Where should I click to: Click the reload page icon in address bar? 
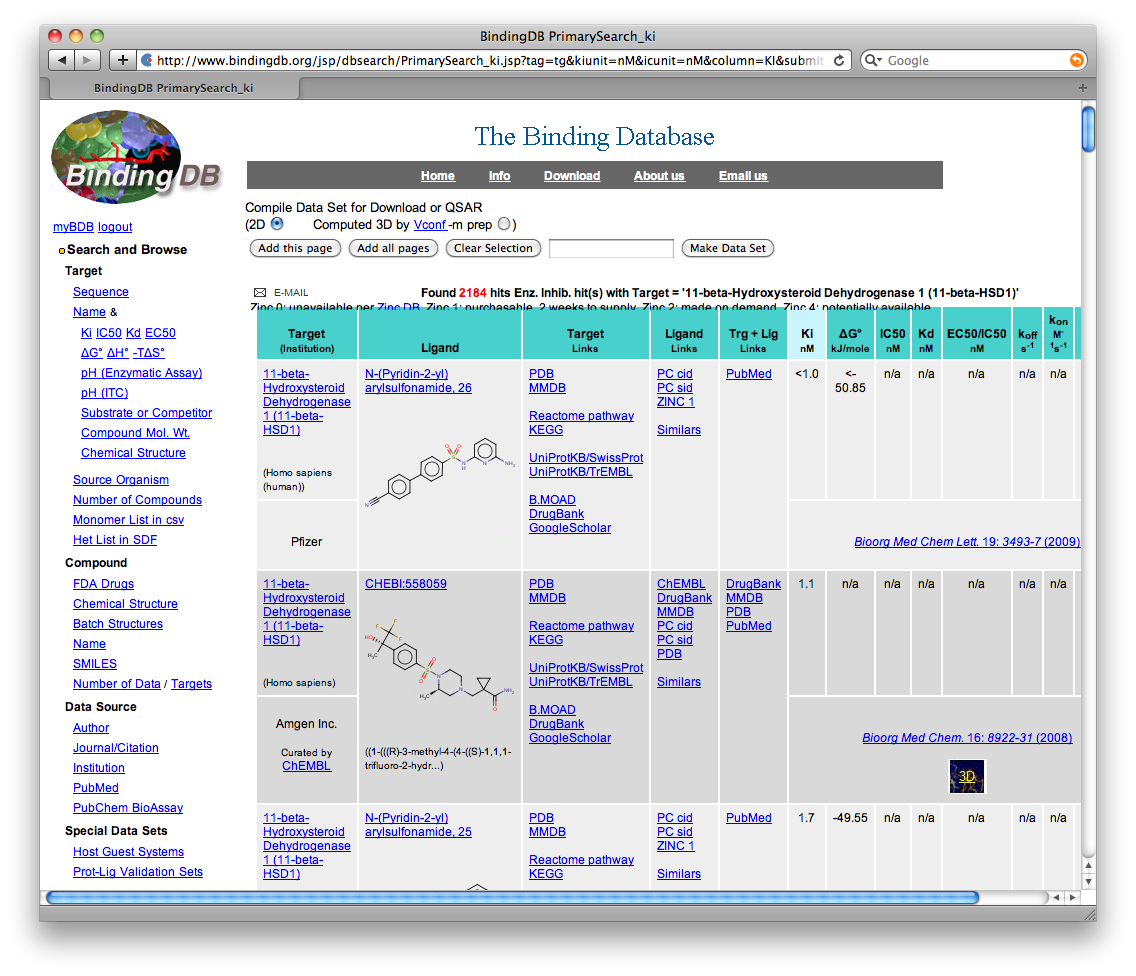[x=838, y=60]
